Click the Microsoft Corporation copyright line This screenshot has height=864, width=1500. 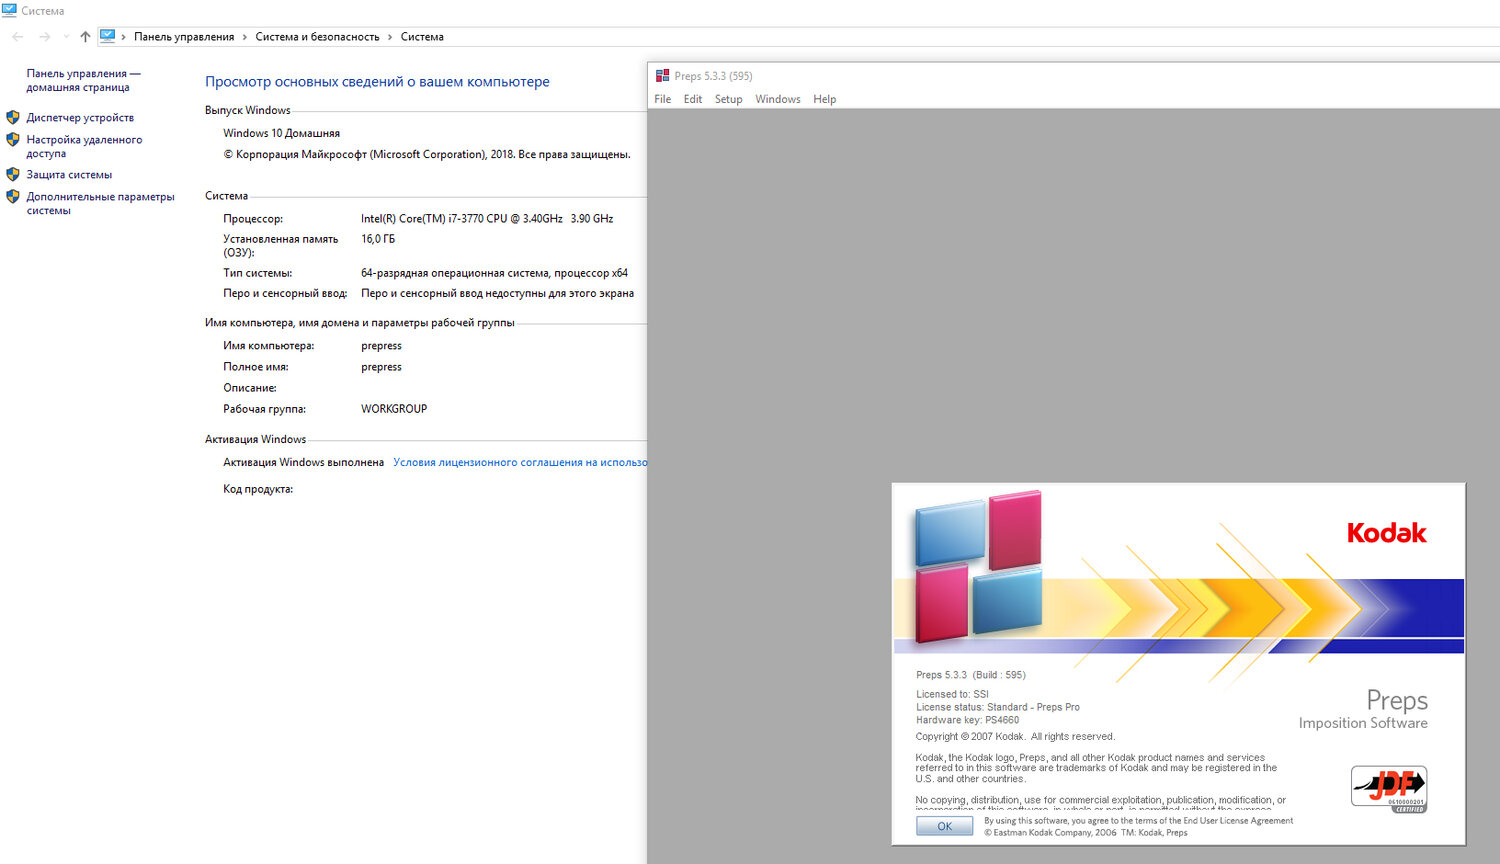tap(427, 154)
